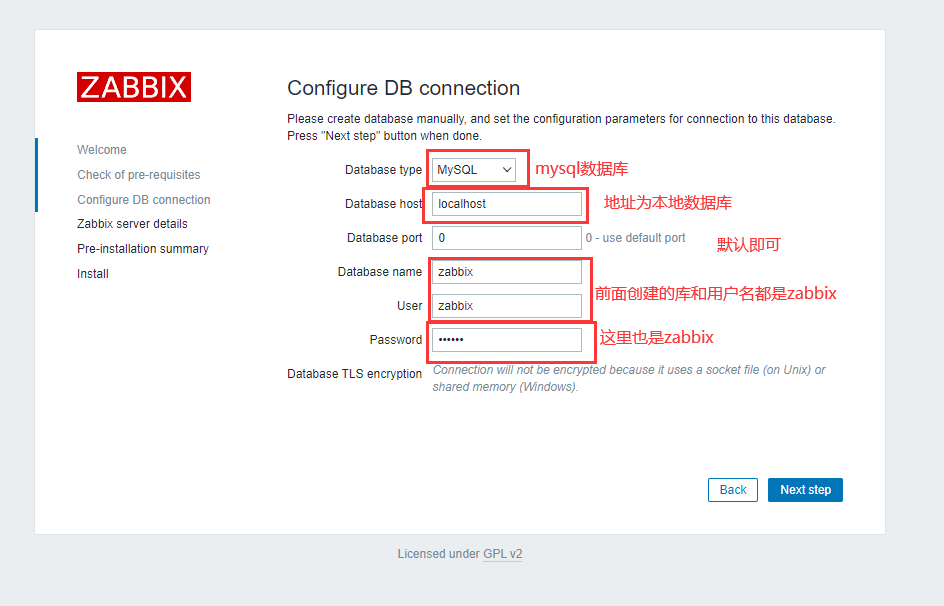Viewport: 944px width, 606px height.
Task: Click 'Connection will not be encrypted' note
Action: pos(629,378)
